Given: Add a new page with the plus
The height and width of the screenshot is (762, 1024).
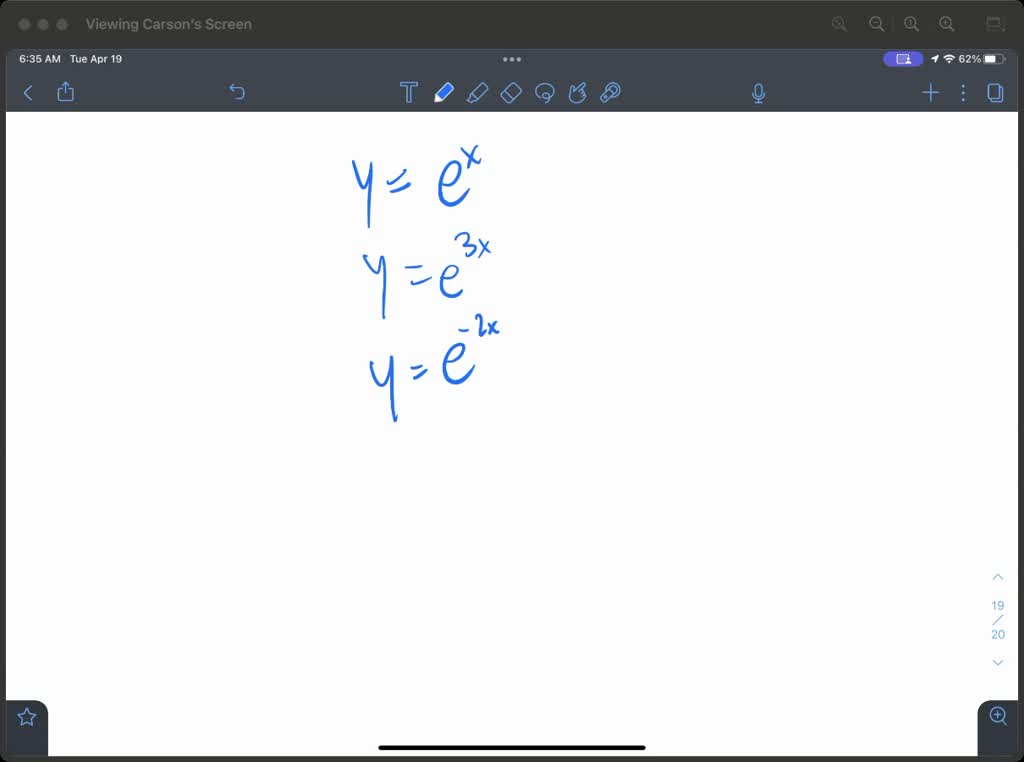Looking at the screenshot, I should click(930, 92).
